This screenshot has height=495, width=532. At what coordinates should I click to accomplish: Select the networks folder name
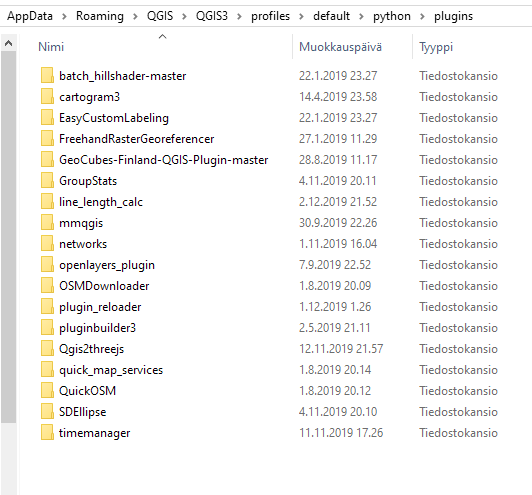(x=83, y=244)
